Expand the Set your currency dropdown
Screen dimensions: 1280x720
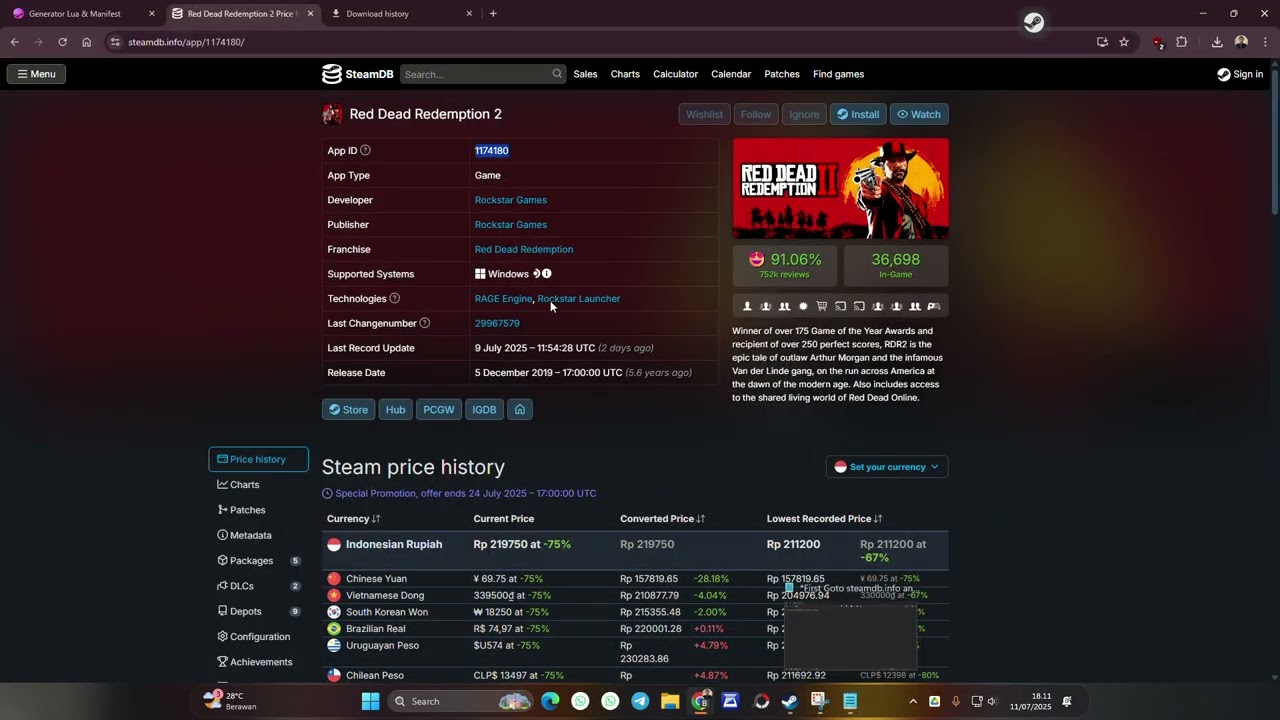[x=887, y=467]
